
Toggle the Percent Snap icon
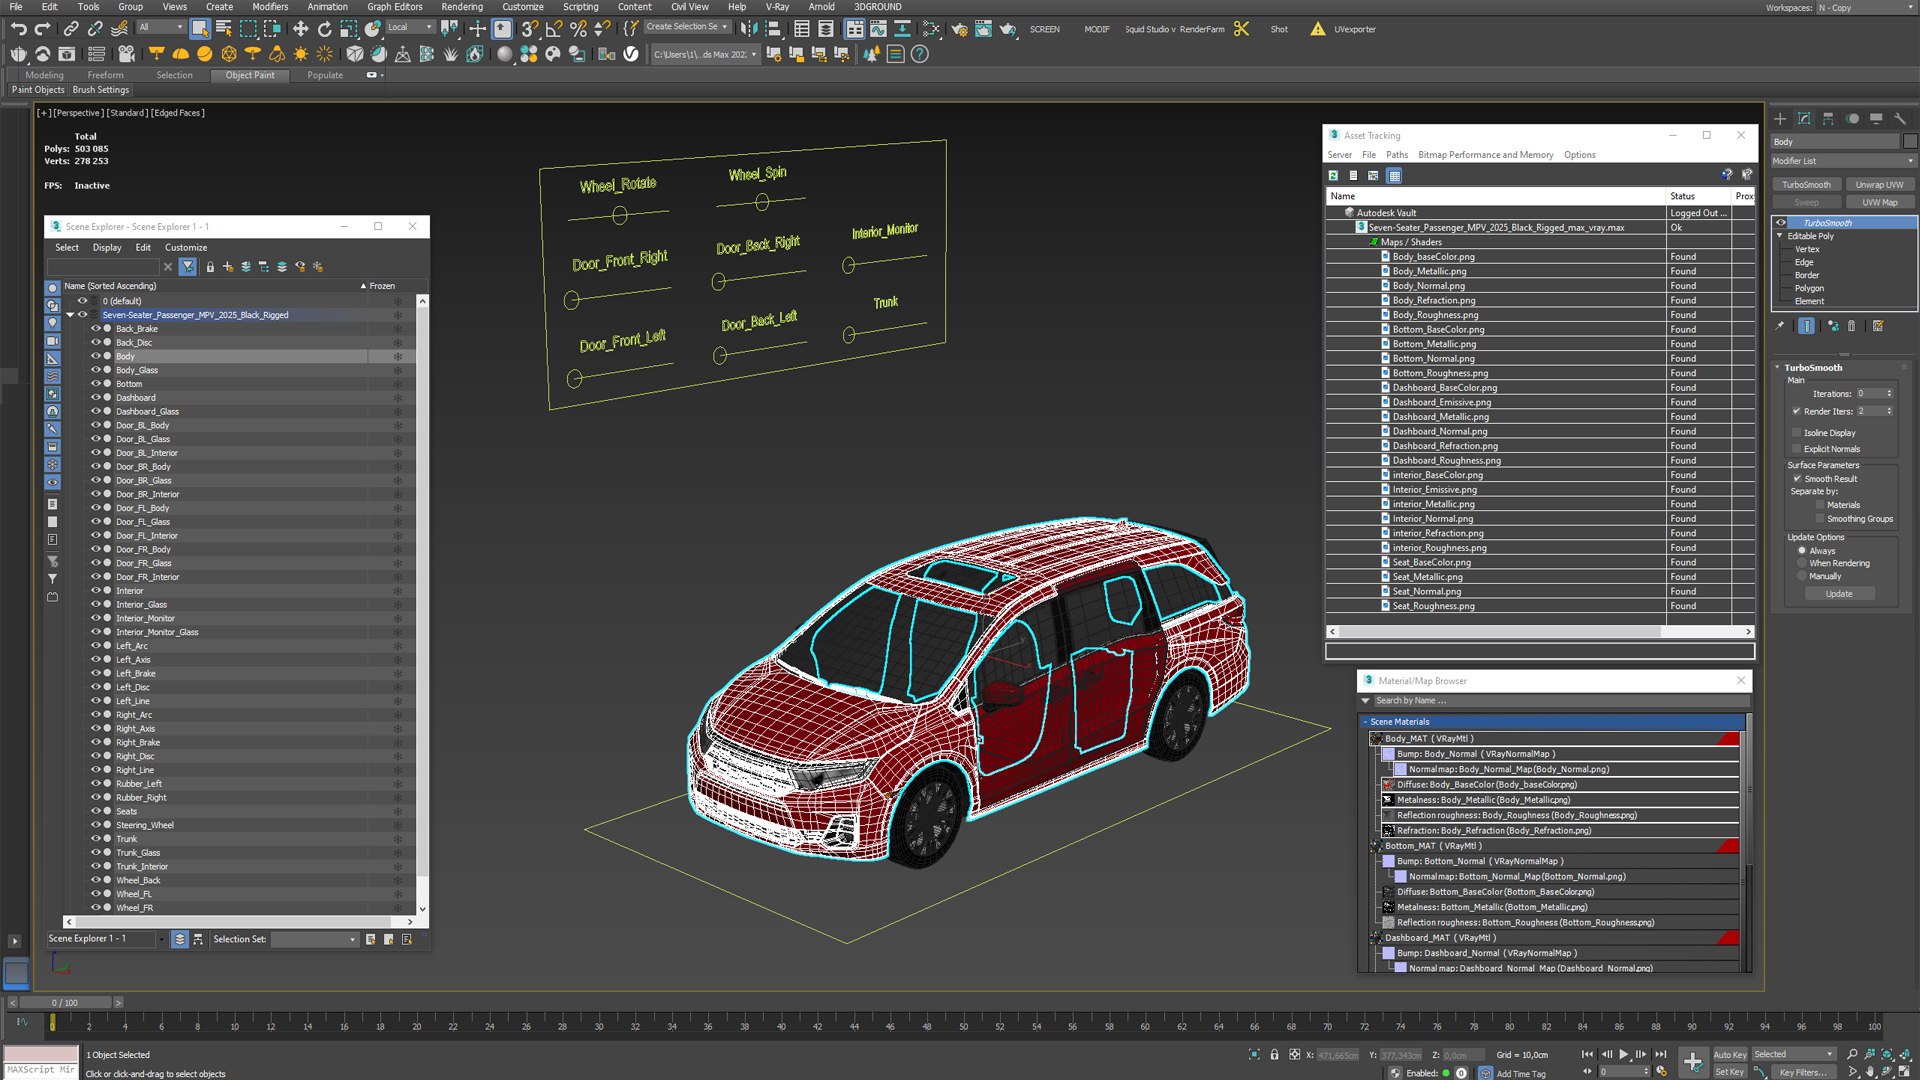point(578,29)
